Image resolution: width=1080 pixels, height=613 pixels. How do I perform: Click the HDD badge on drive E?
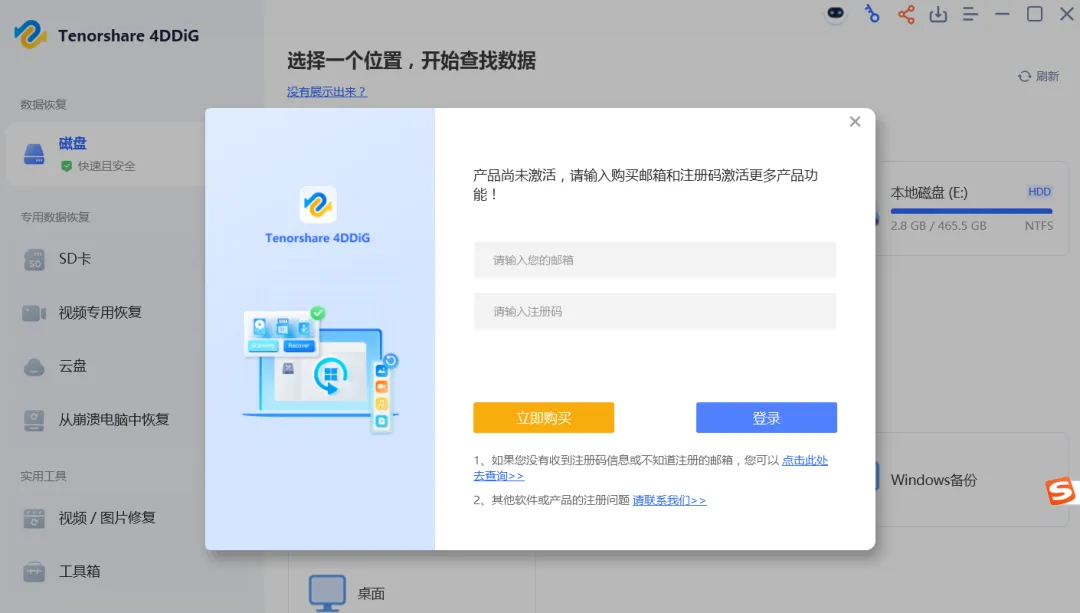(1039, 192)
